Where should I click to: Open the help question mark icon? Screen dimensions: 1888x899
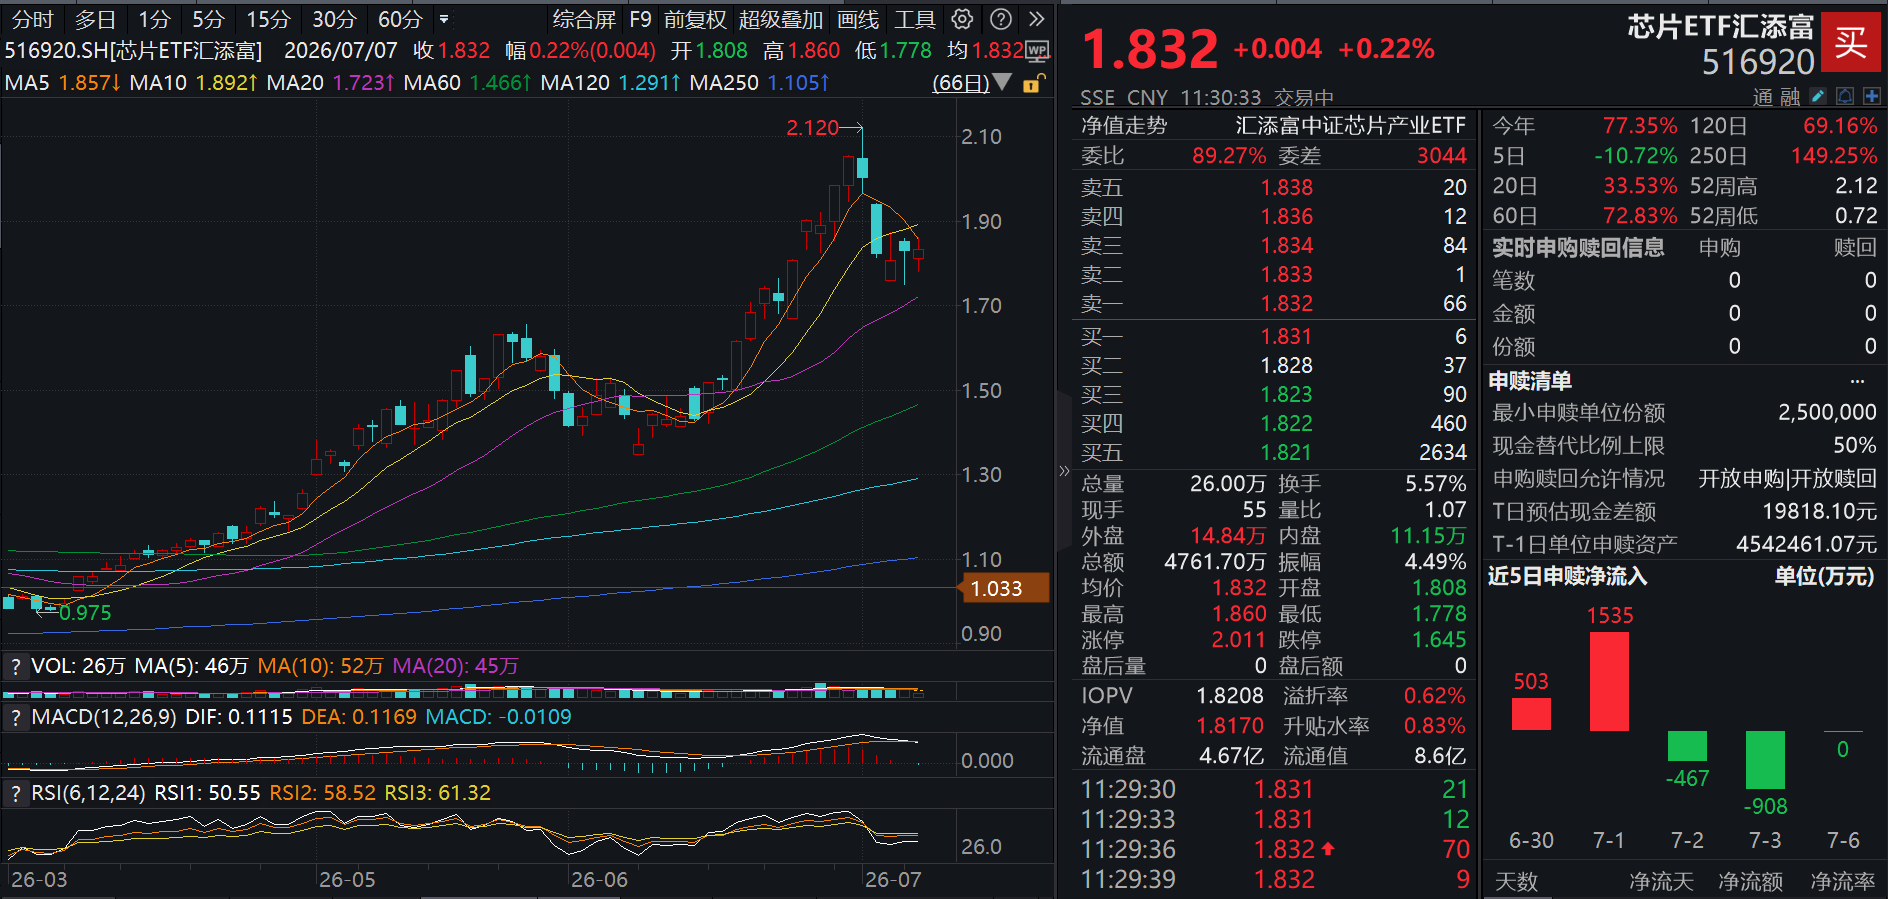tap(1000, 19)
